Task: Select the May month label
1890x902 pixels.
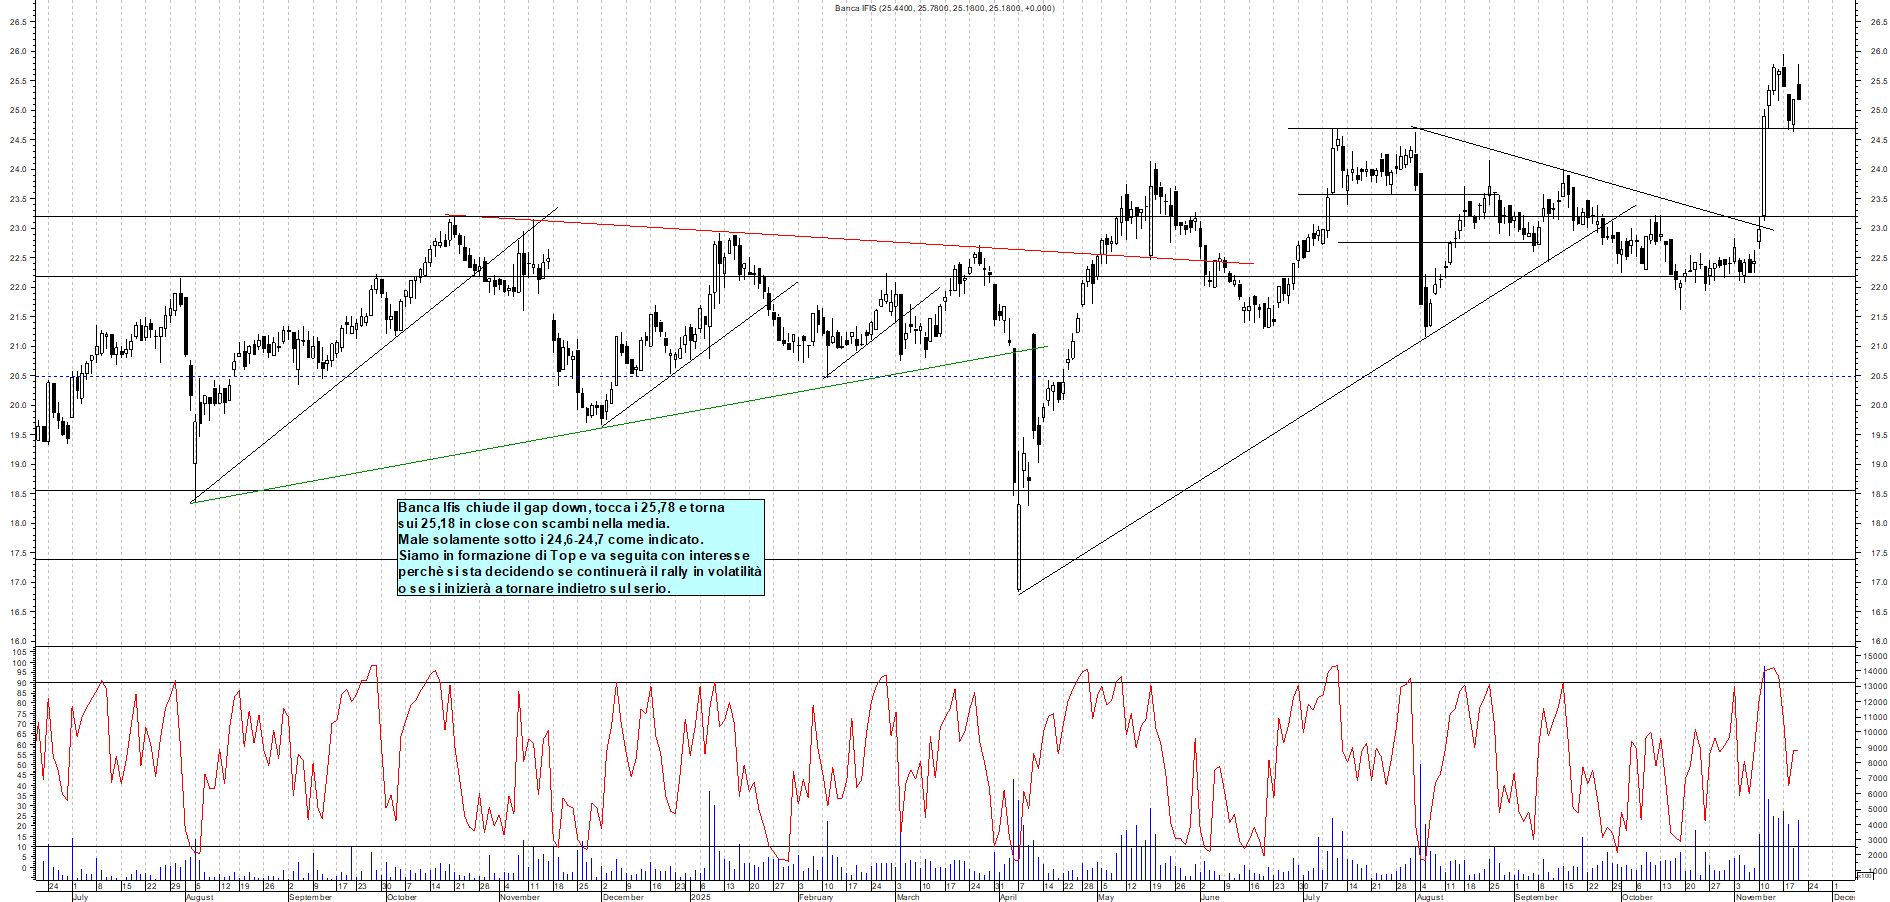Action: (1105, 897)
